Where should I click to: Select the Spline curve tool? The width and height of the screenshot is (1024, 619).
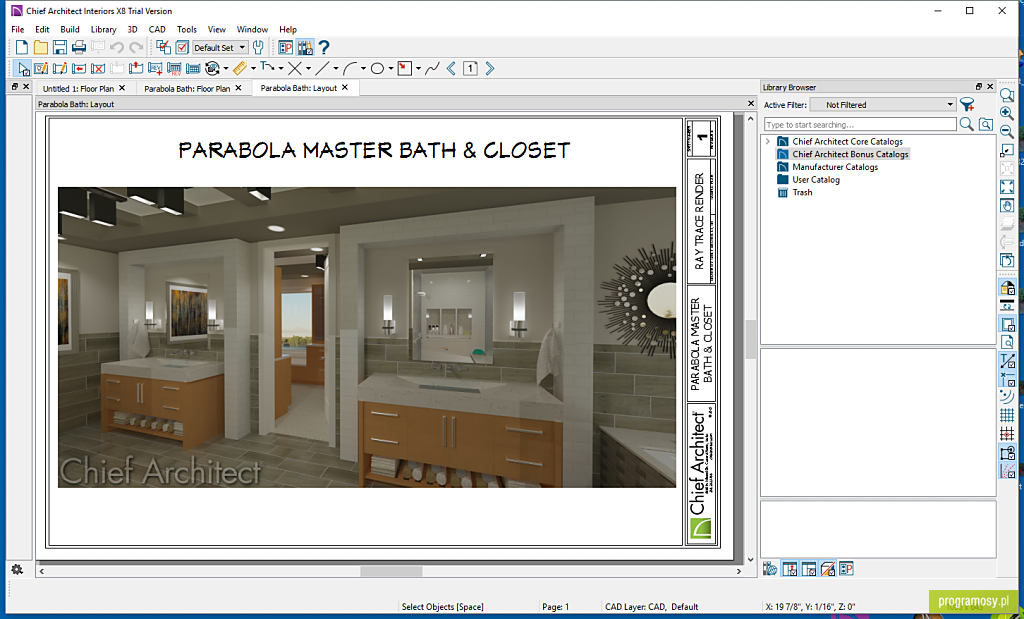[432, 68]
